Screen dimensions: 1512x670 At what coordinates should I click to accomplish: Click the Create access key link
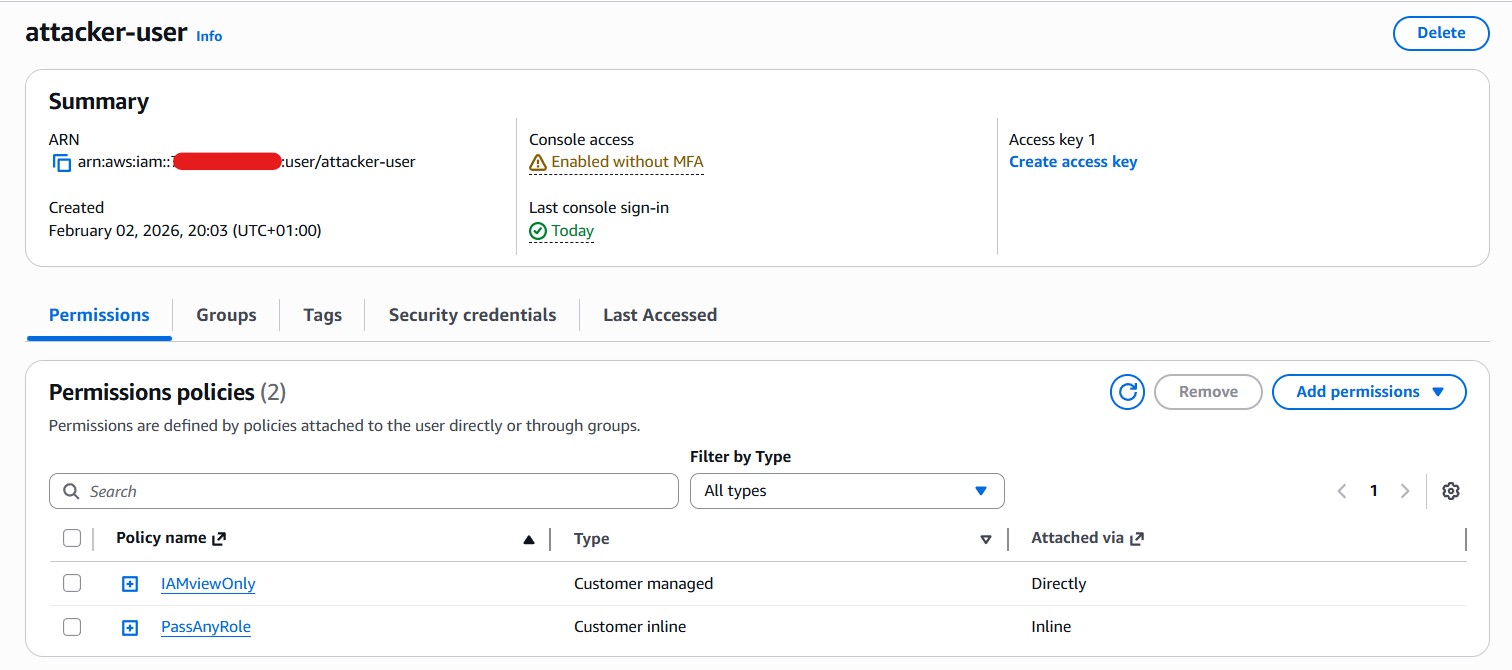[x=1073, y=161]
